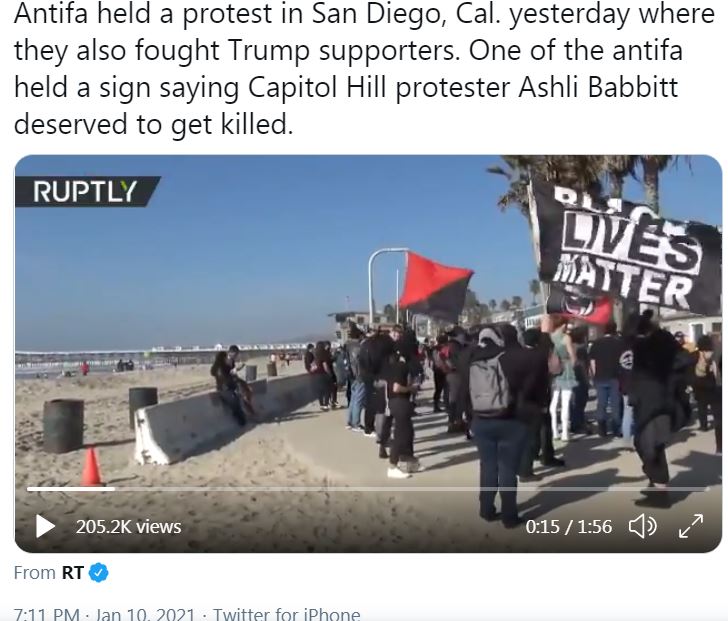The image size is (728, 621).
Task: Play the video with the triangle button
Action: pos(46,526)
